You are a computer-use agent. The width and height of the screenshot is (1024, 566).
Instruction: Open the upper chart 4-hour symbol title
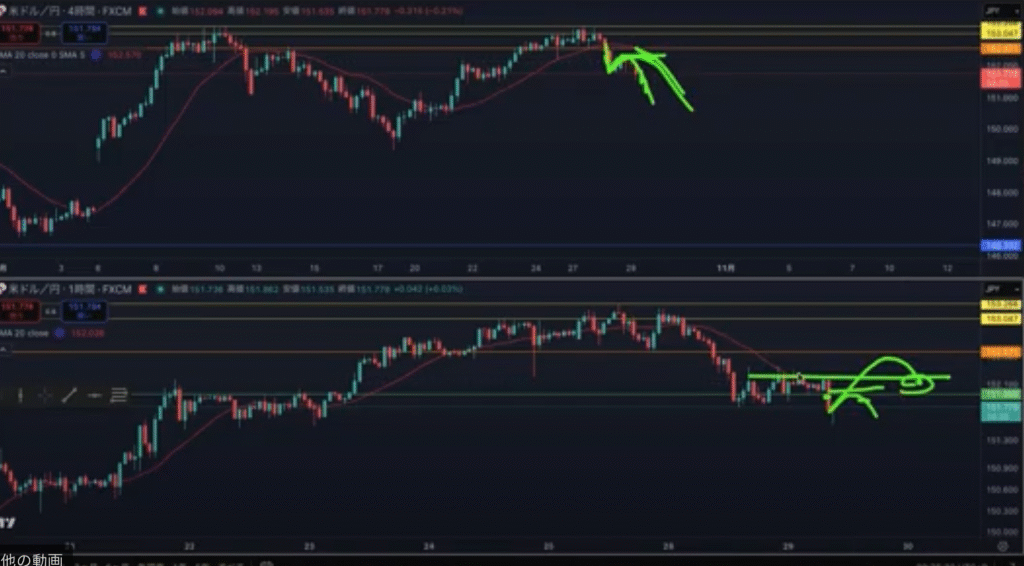click(68, 9)
